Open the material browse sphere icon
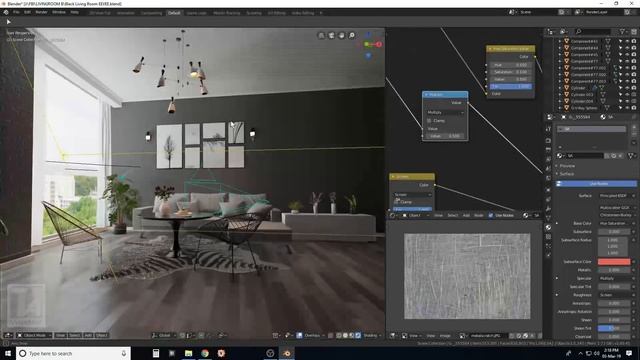The width and height of the screenshot is (640, 360). pos(560,156)
